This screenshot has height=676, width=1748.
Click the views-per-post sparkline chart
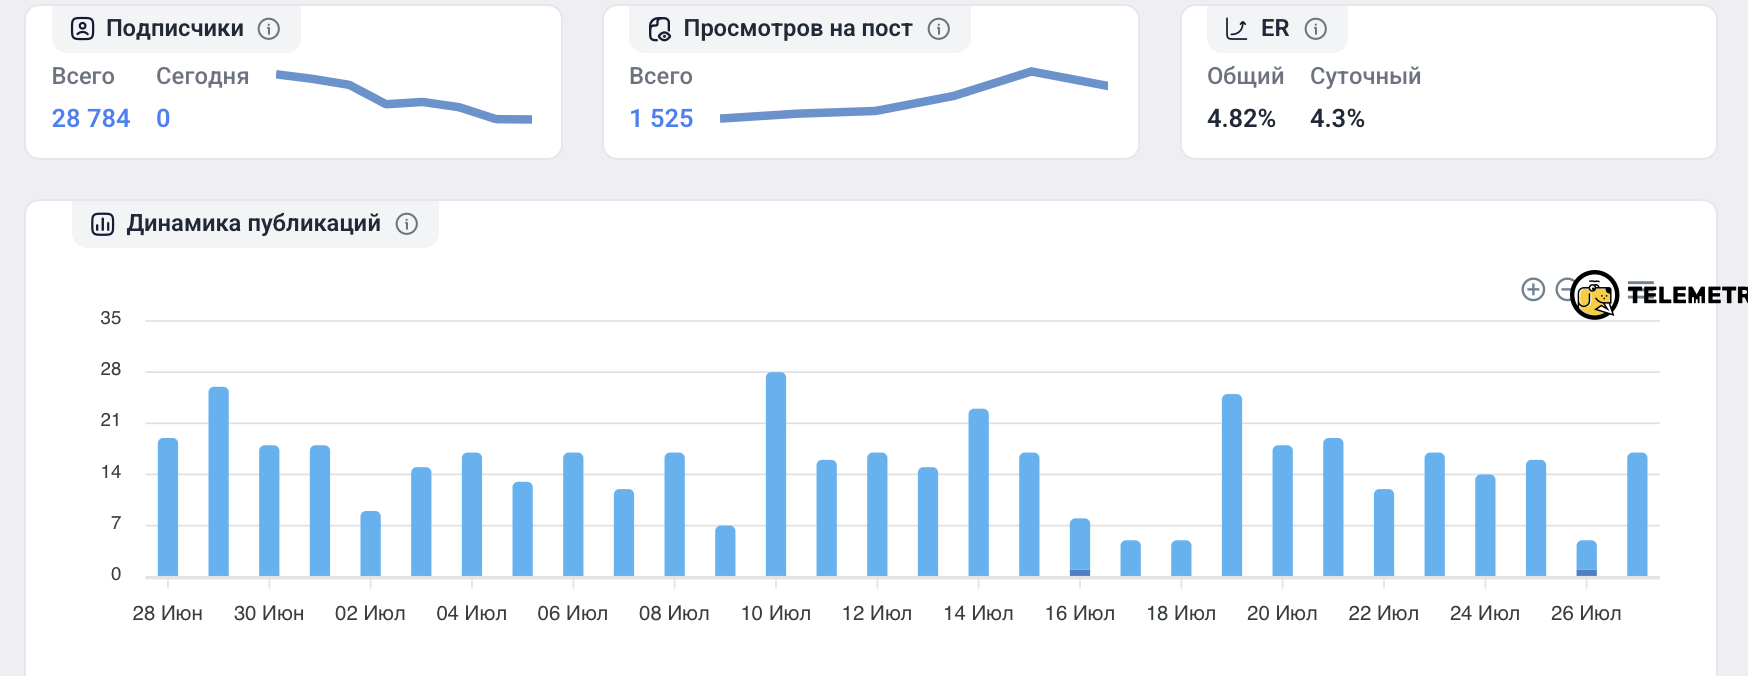(914, 95)
